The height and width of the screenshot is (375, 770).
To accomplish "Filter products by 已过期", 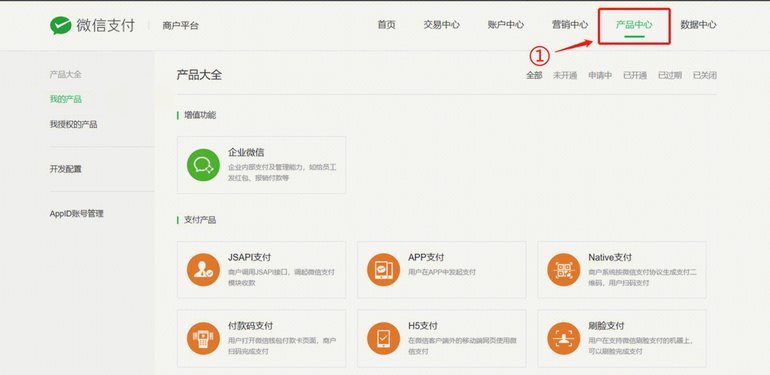I will 670,76.
